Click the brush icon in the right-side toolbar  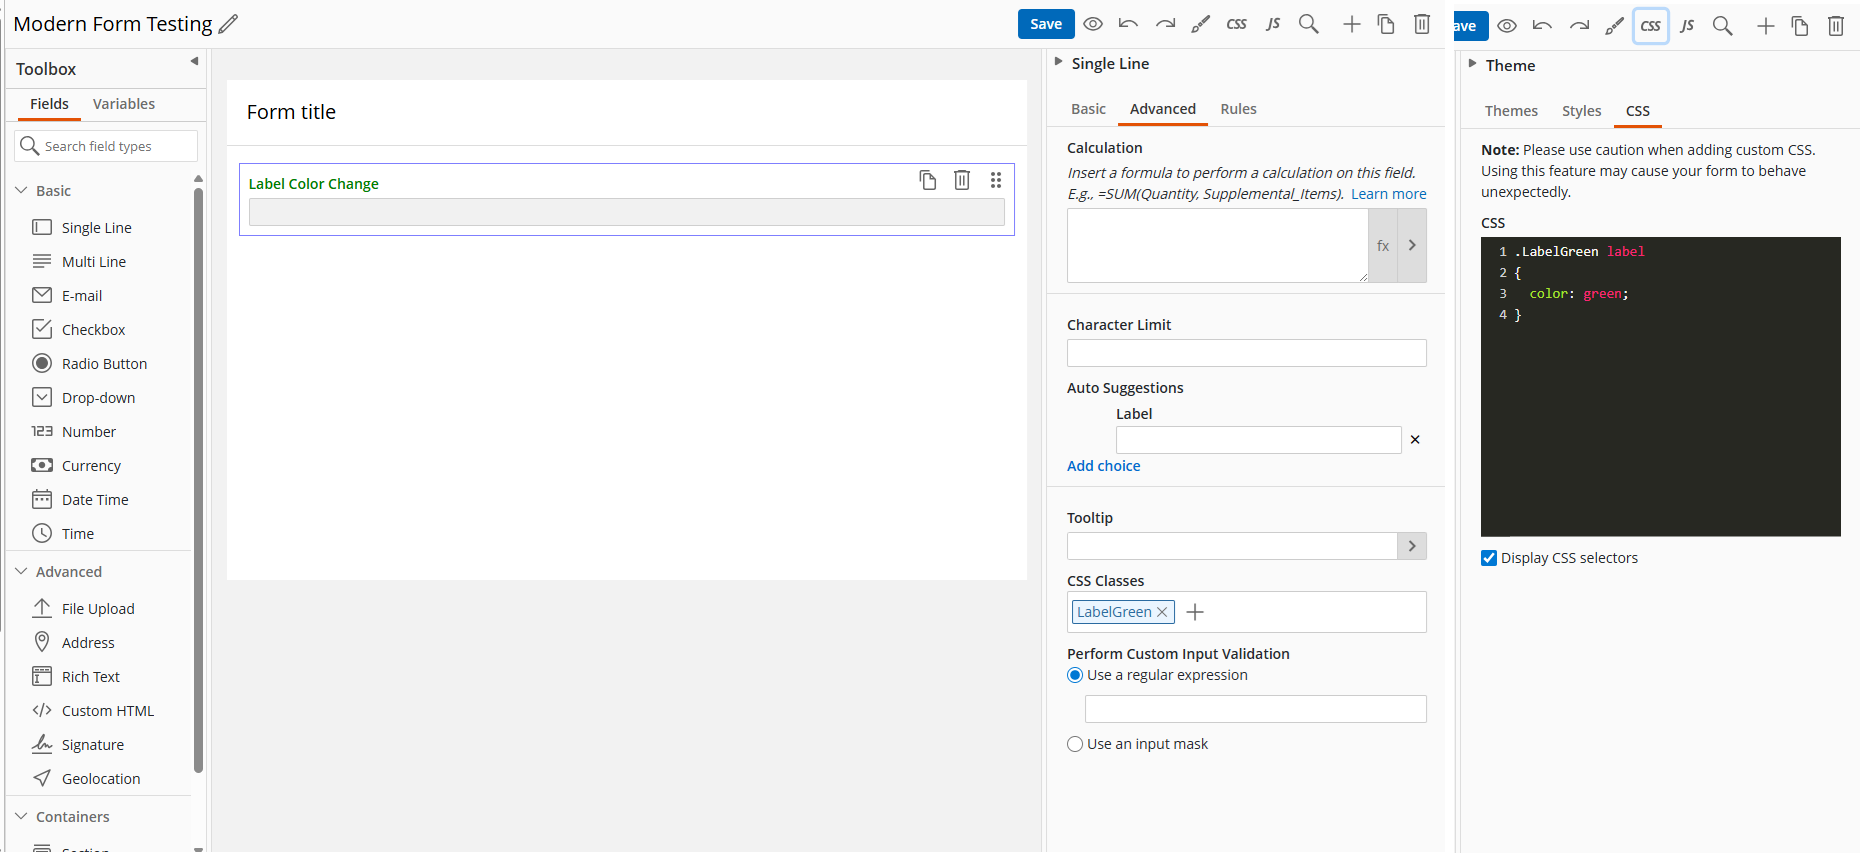1615,26
